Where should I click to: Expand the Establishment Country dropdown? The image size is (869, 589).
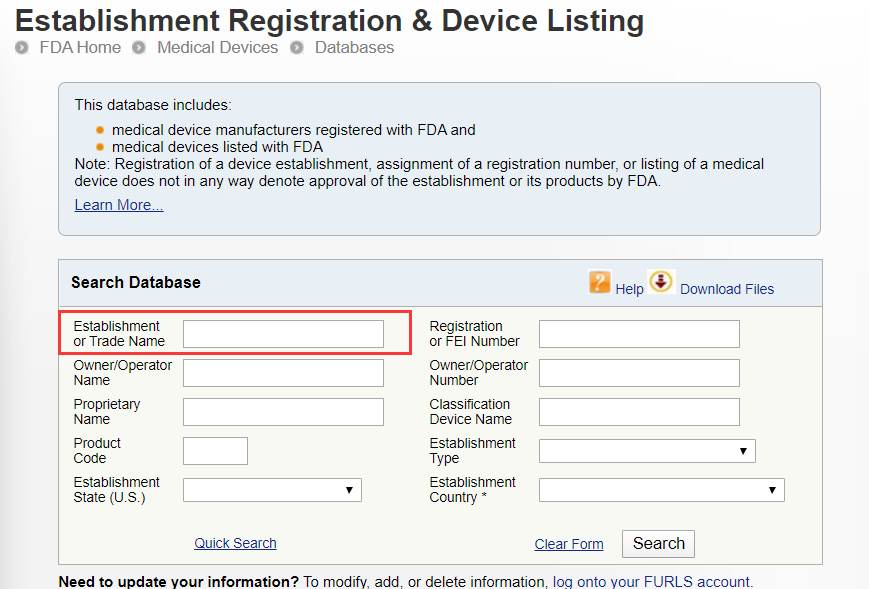click(x=661, y=490)
